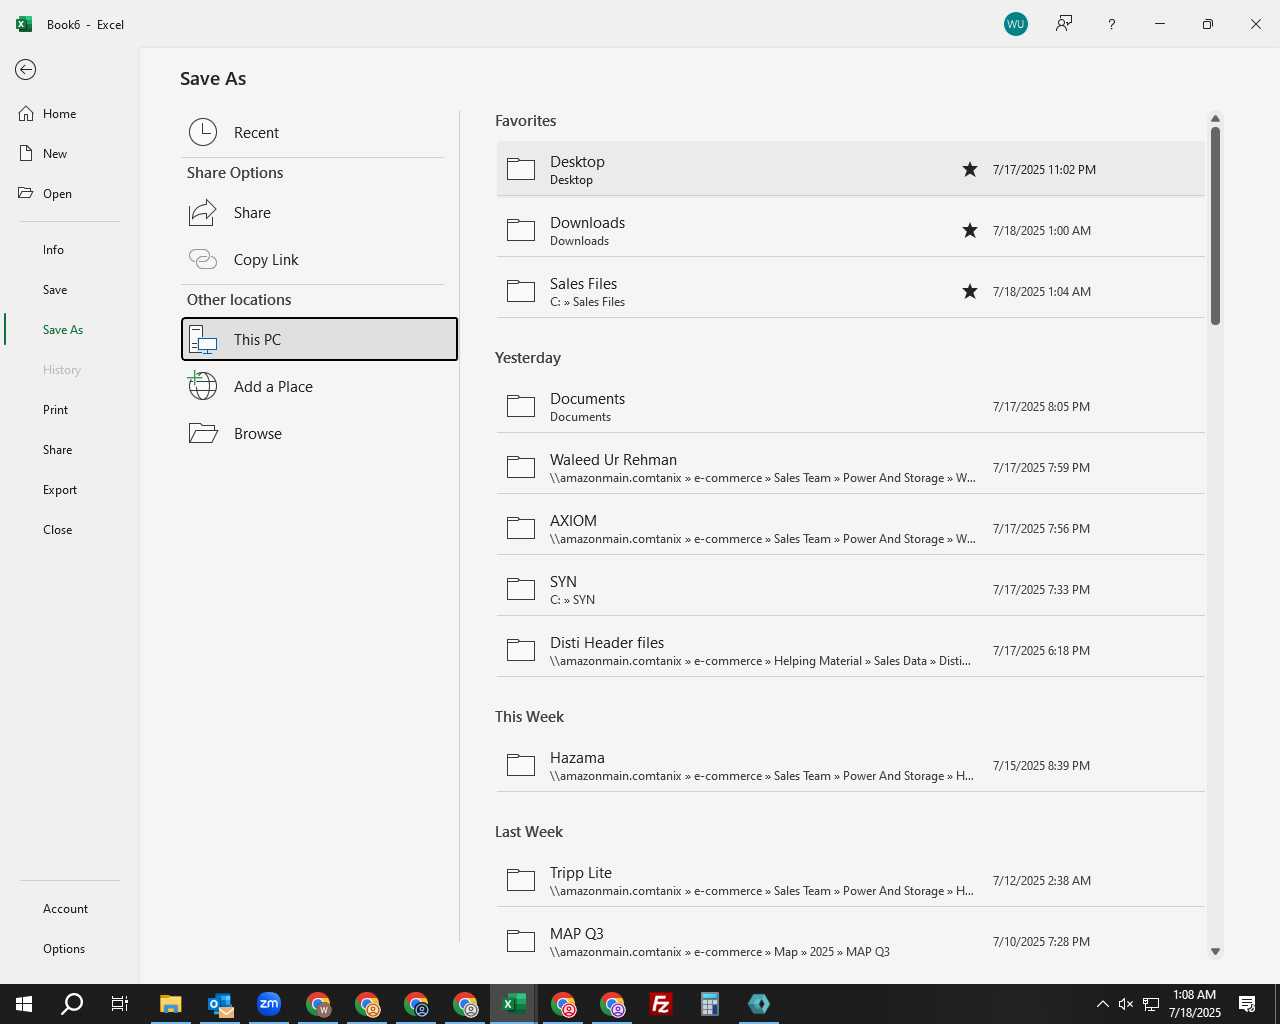Open File Explorer from the taskbar
Viewport: 1280px width, 1024px height.
click(x=171, y=1004)
